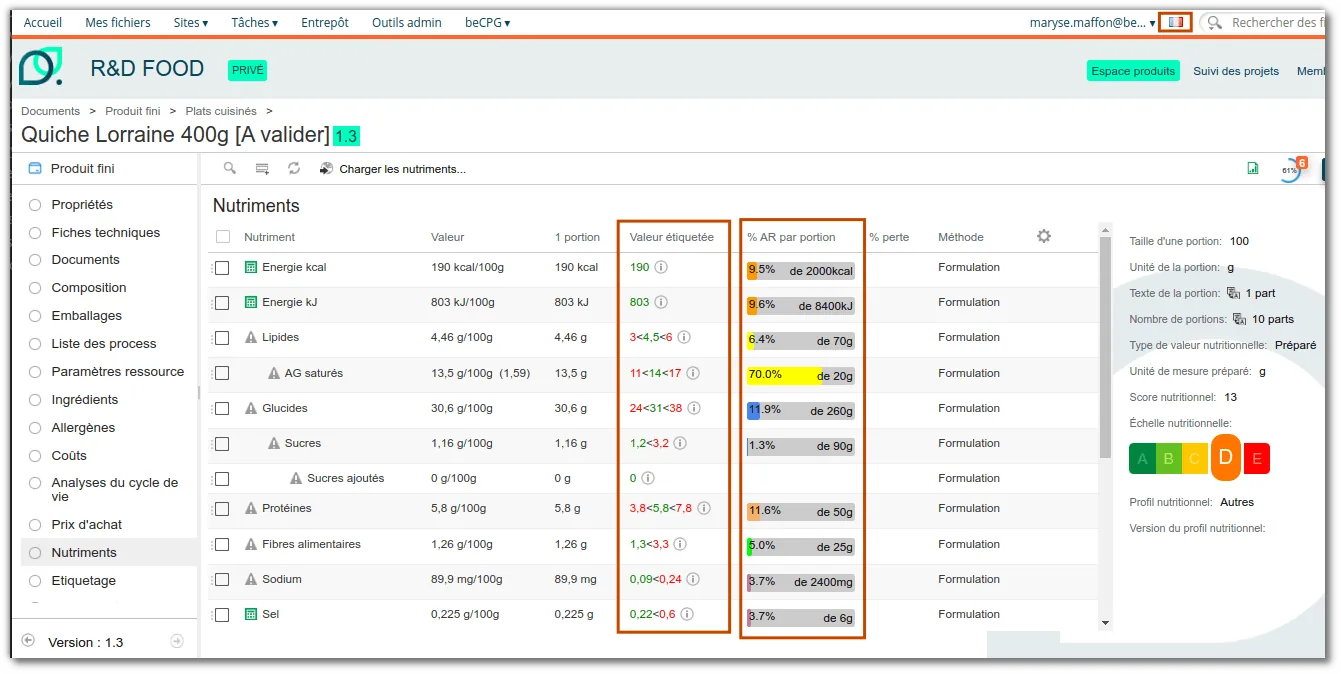
Task: Click the refresh icon in the nutrients toolbar
Action: tap(294, 169)
